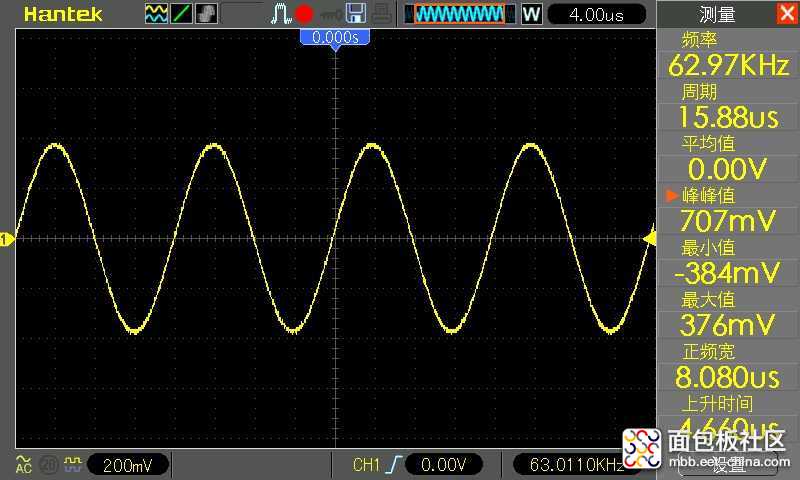Click the 0.00V trigger level readout

[443, 465]
